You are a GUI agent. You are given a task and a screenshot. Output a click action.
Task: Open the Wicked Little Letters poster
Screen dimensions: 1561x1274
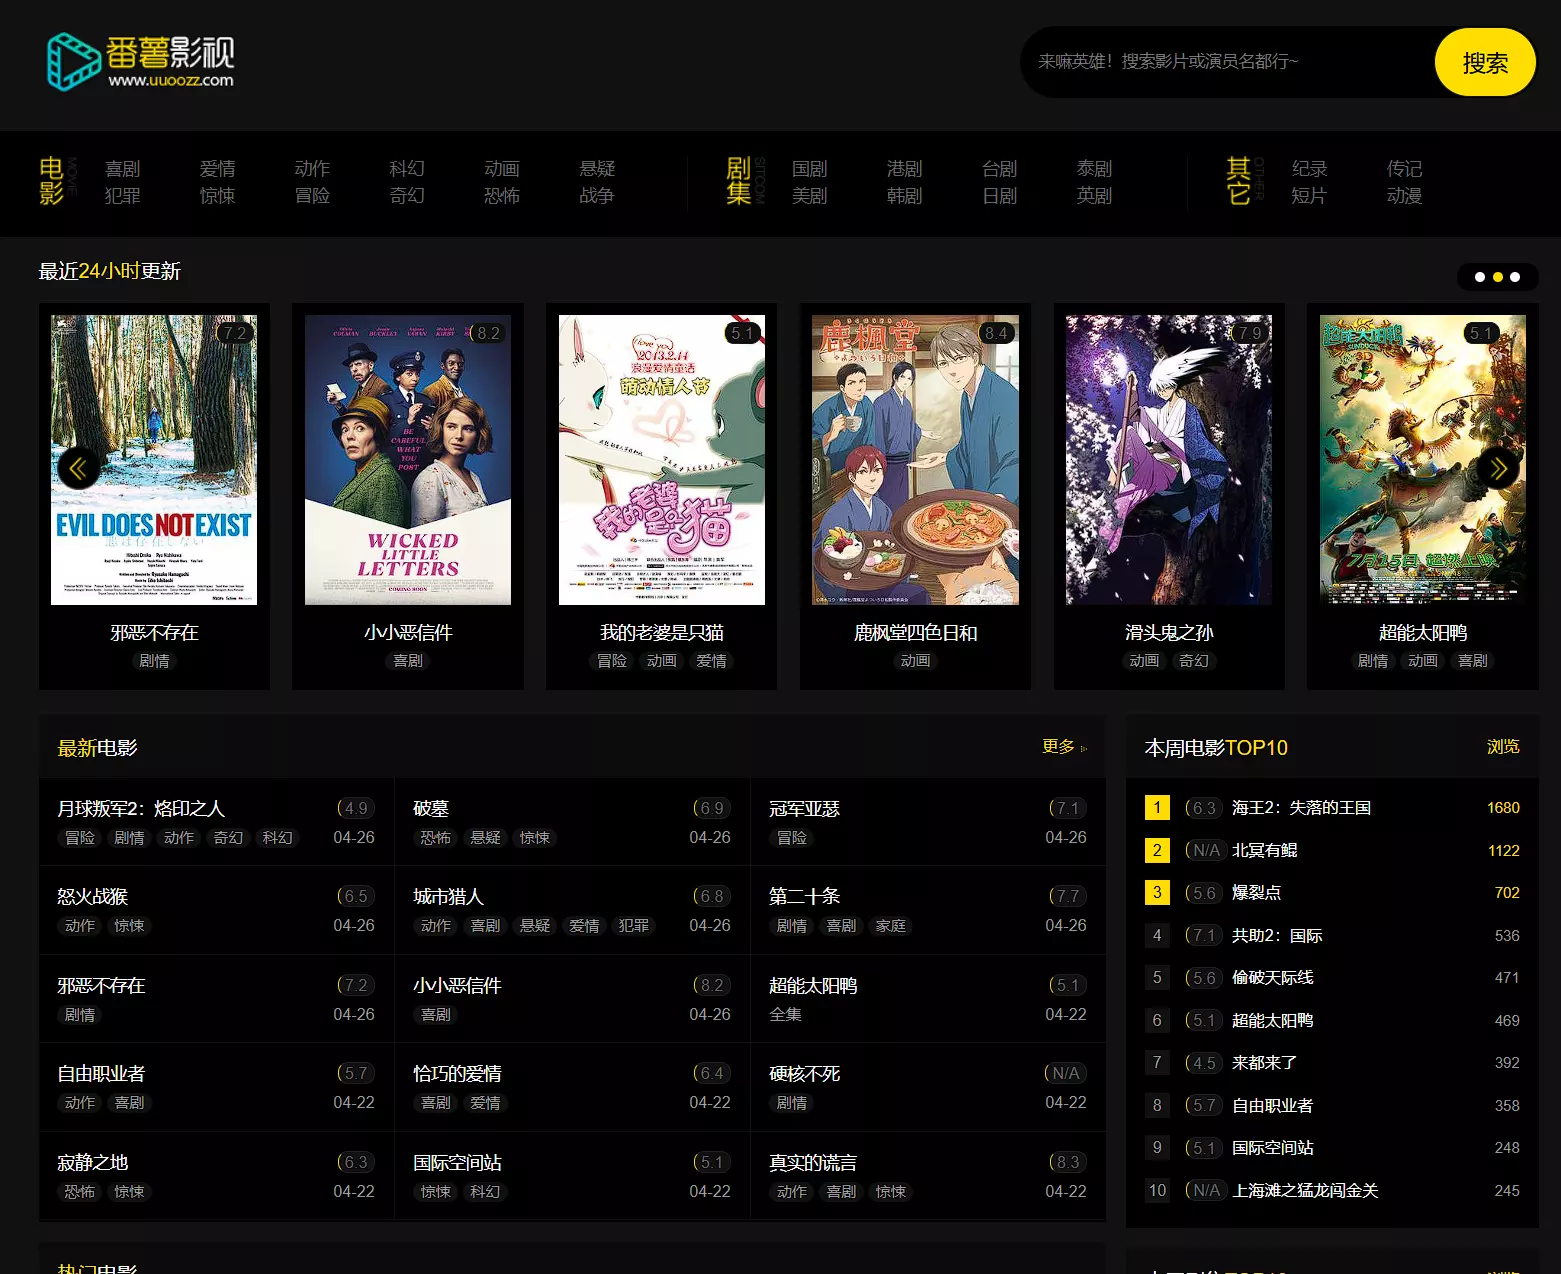tap(408, 460)
